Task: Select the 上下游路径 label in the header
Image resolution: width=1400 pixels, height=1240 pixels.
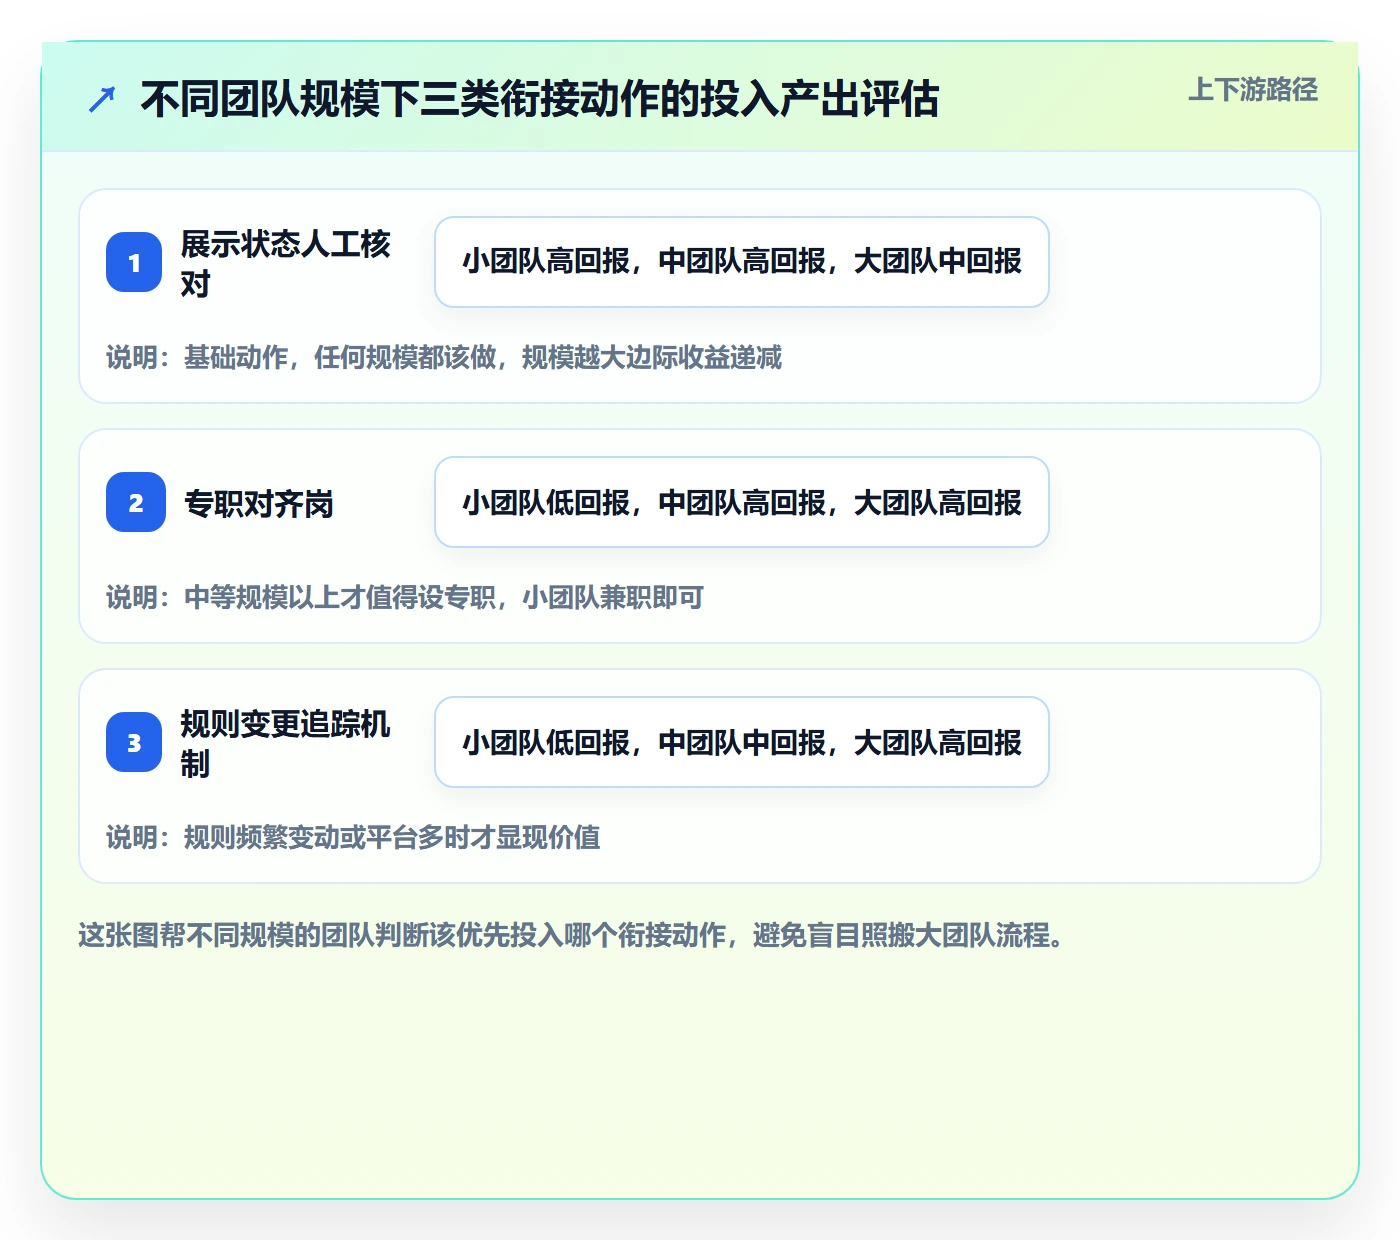Action: pos(1253,89)
